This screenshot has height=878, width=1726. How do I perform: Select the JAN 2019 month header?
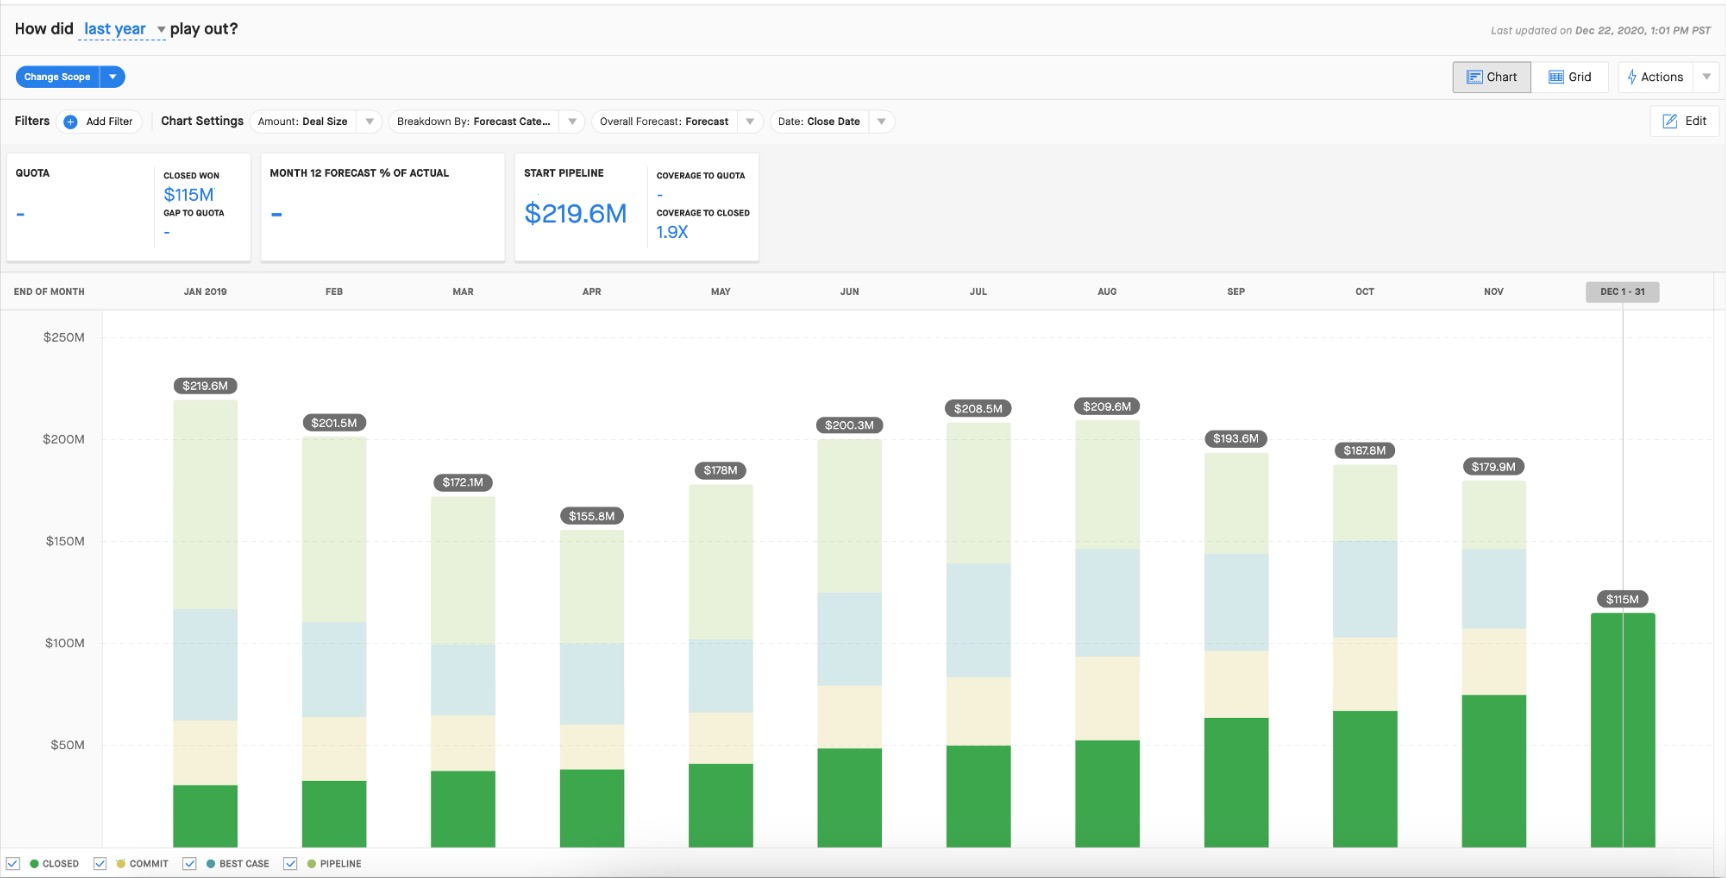point(205,292)
